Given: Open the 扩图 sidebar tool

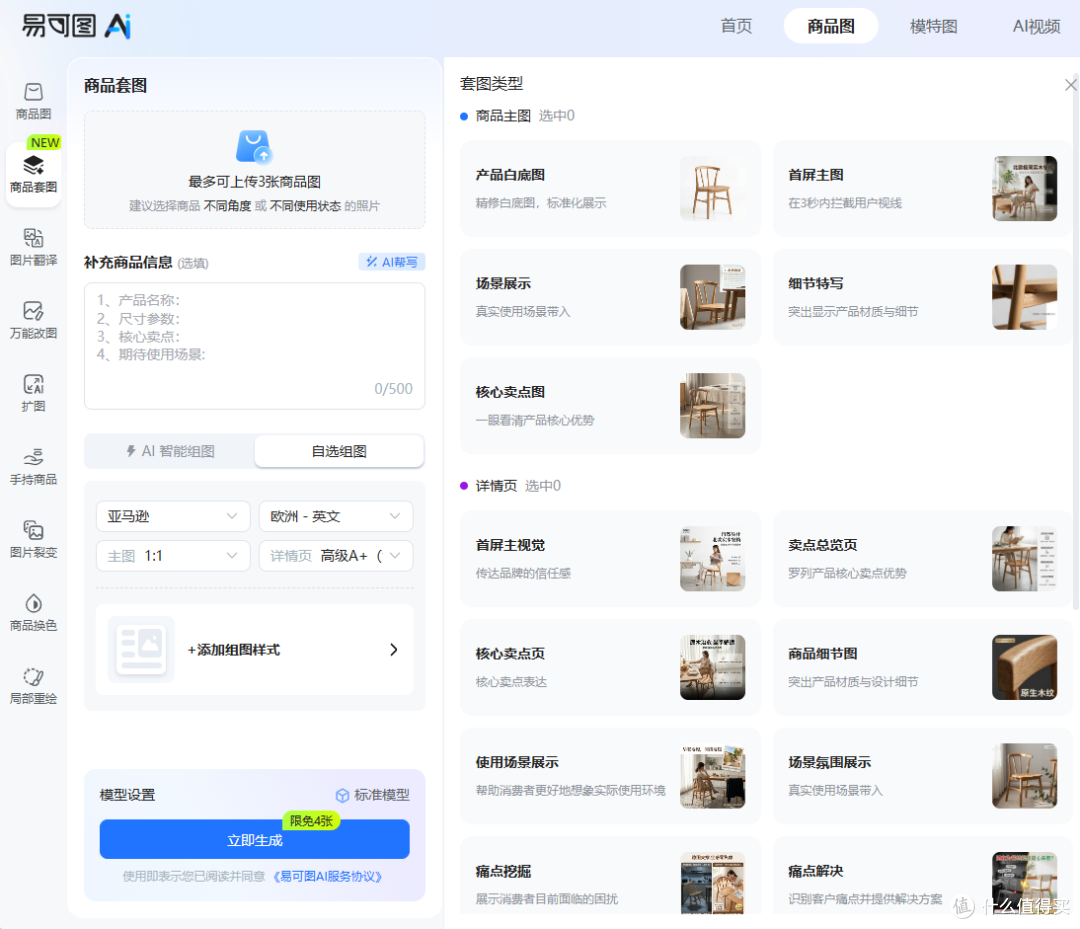Looking at the screenshot, I should point(33,393).
